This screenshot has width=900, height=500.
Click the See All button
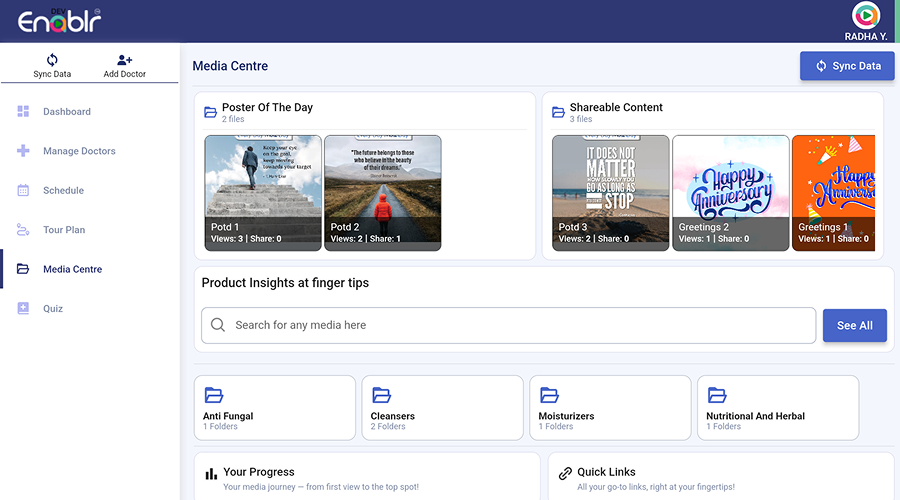coord(854,325)
